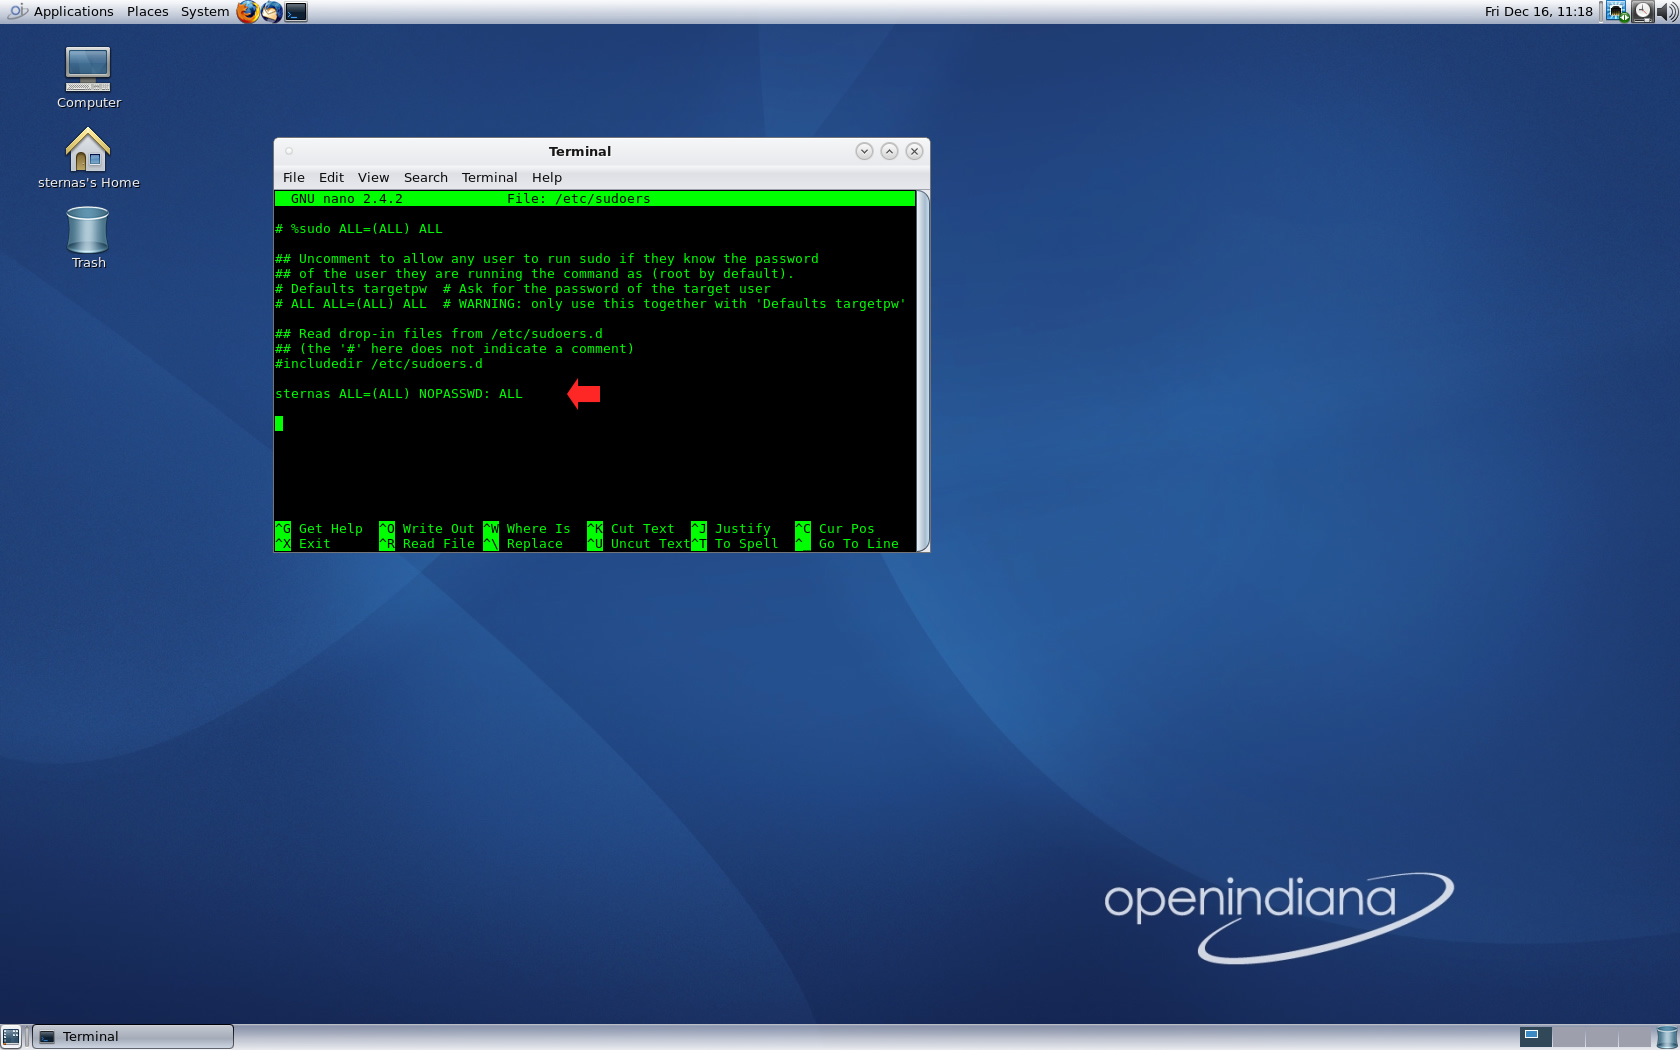Click the Terminal taskbar button
This screenshot has height=1050, width=1680.
tap(133, 1037)
